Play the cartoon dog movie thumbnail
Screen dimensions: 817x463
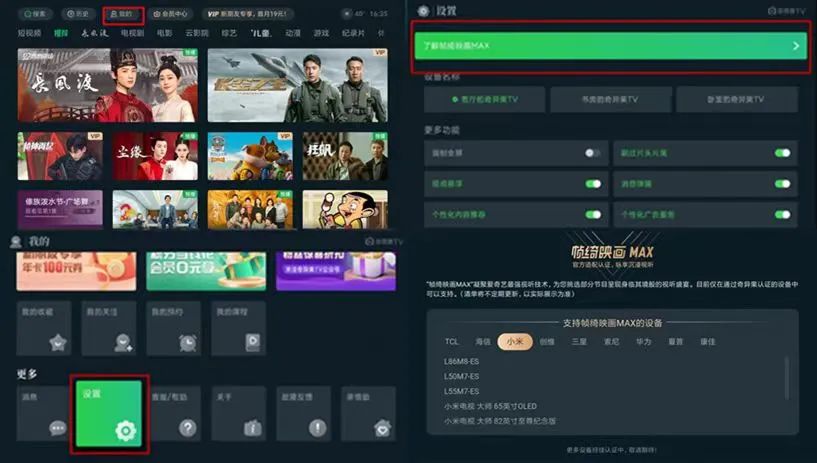(250, 156)
